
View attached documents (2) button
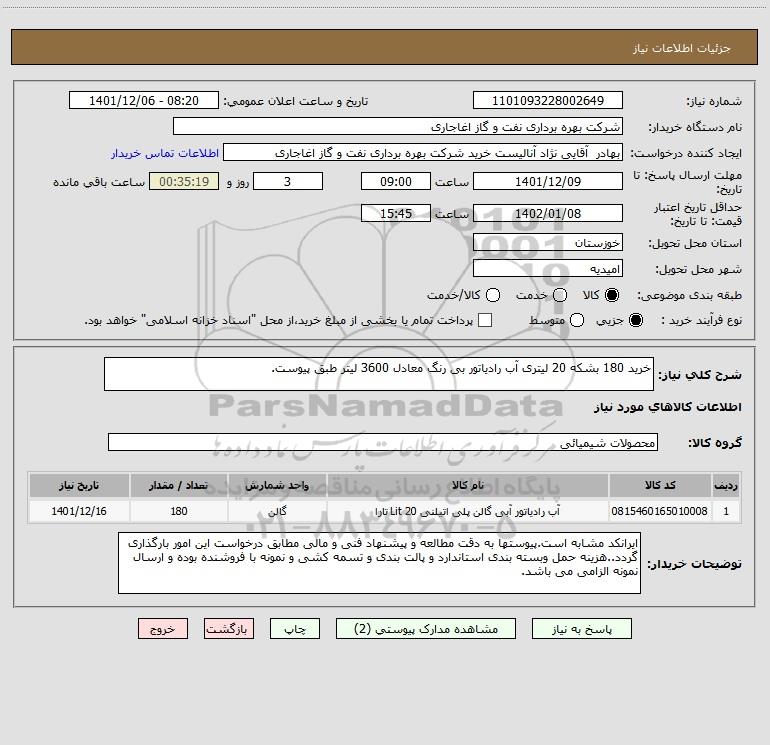click(x=426, y=629)
